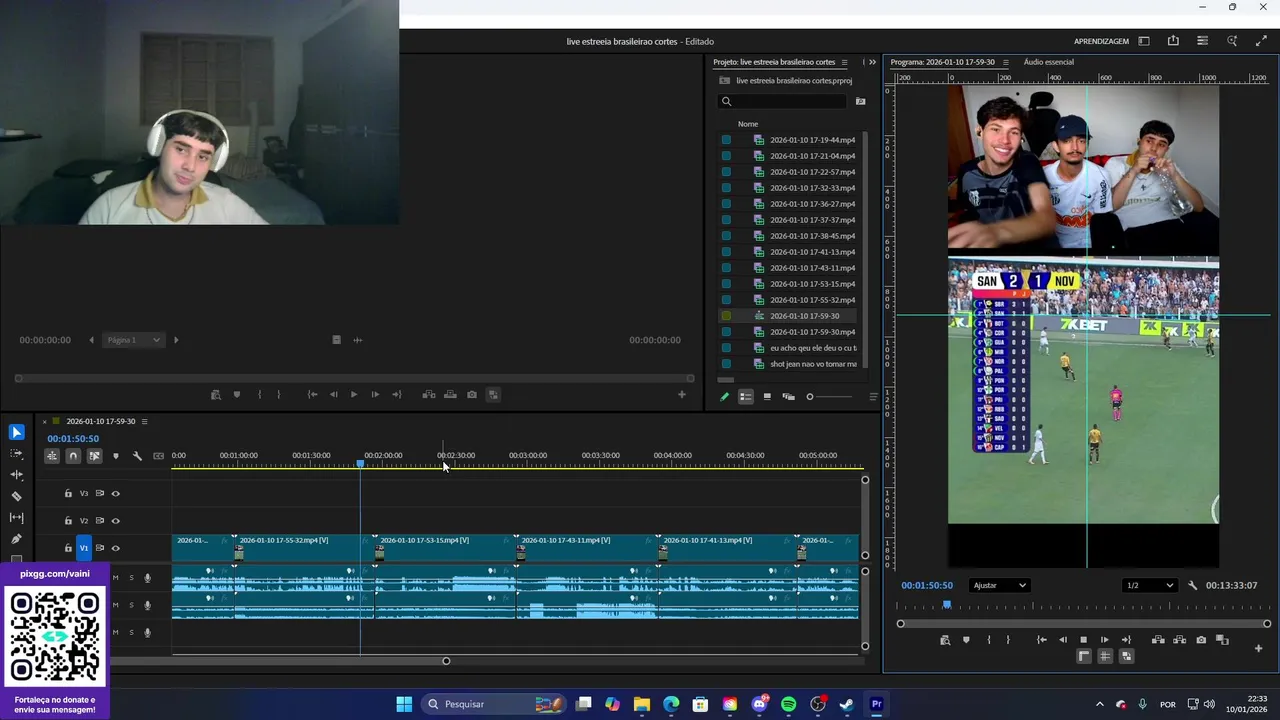Screen dimensions: 1280x720
Task: Go to In point in Program monitor
Action: [x=1041, y=640]
